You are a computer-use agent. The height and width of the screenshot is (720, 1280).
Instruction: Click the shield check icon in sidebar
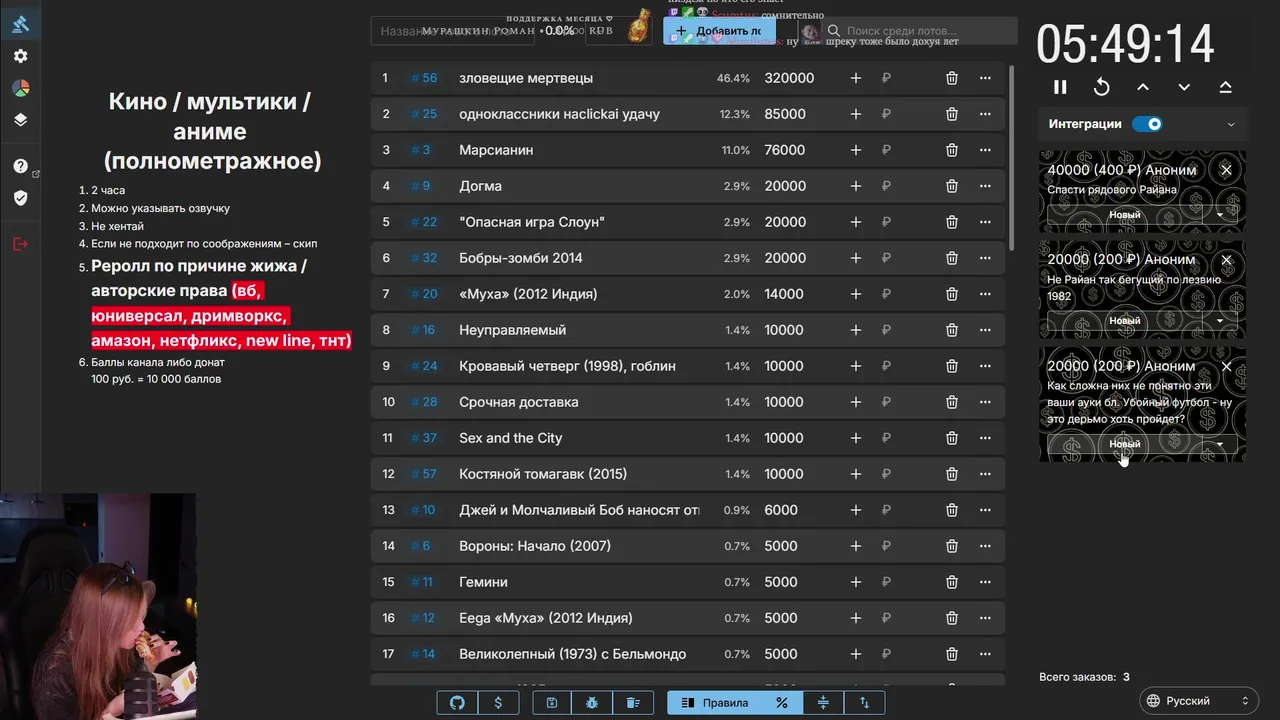pyautogui.click(x=20, y=198)
